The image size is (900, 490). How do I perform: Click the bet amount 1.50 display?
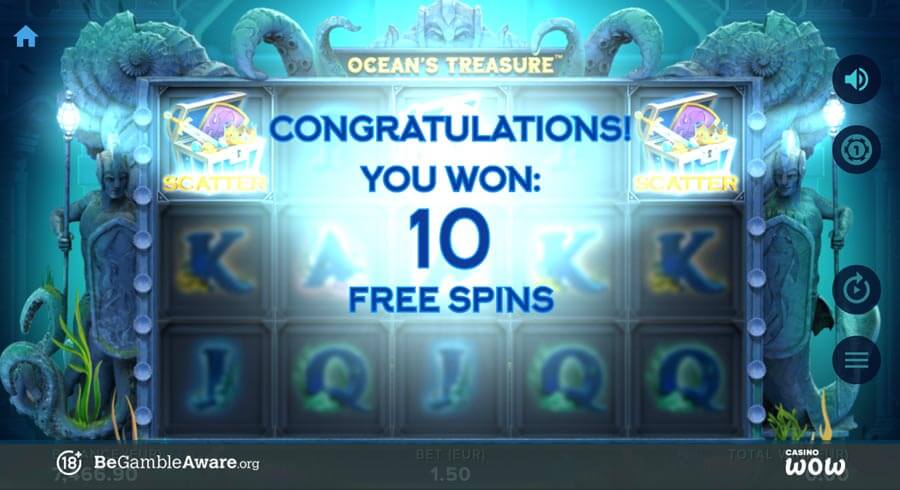click(x=451, y=475)
